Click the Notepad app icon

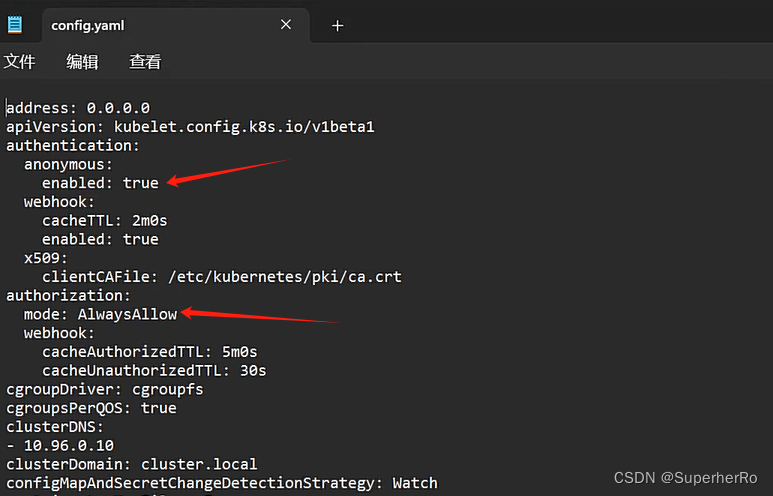(x=15, y=25)
